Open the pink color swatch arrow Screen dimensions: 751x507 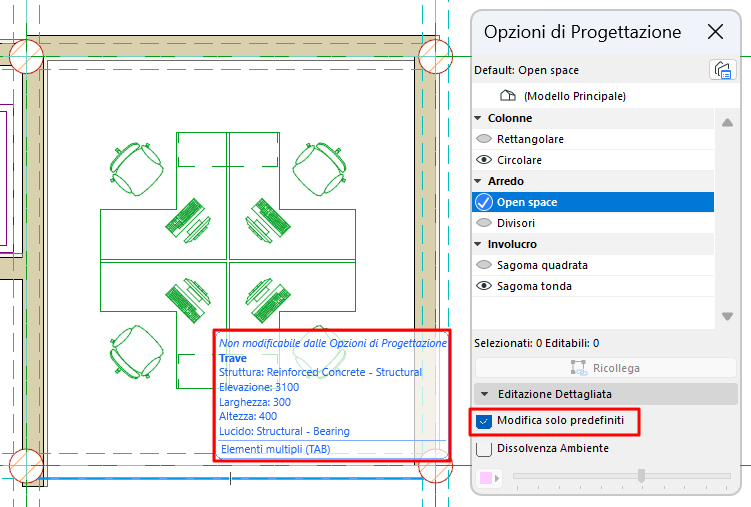coord(497,478)
